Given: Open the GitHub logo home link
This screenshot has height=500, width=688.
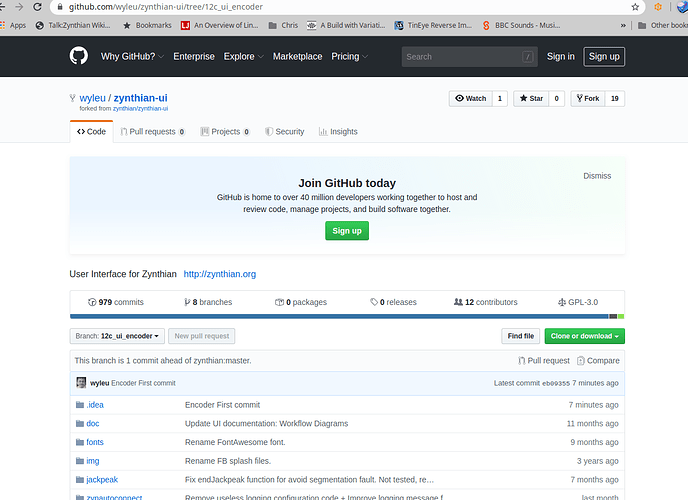Looking at the screenshot, I should pos(79,56).
